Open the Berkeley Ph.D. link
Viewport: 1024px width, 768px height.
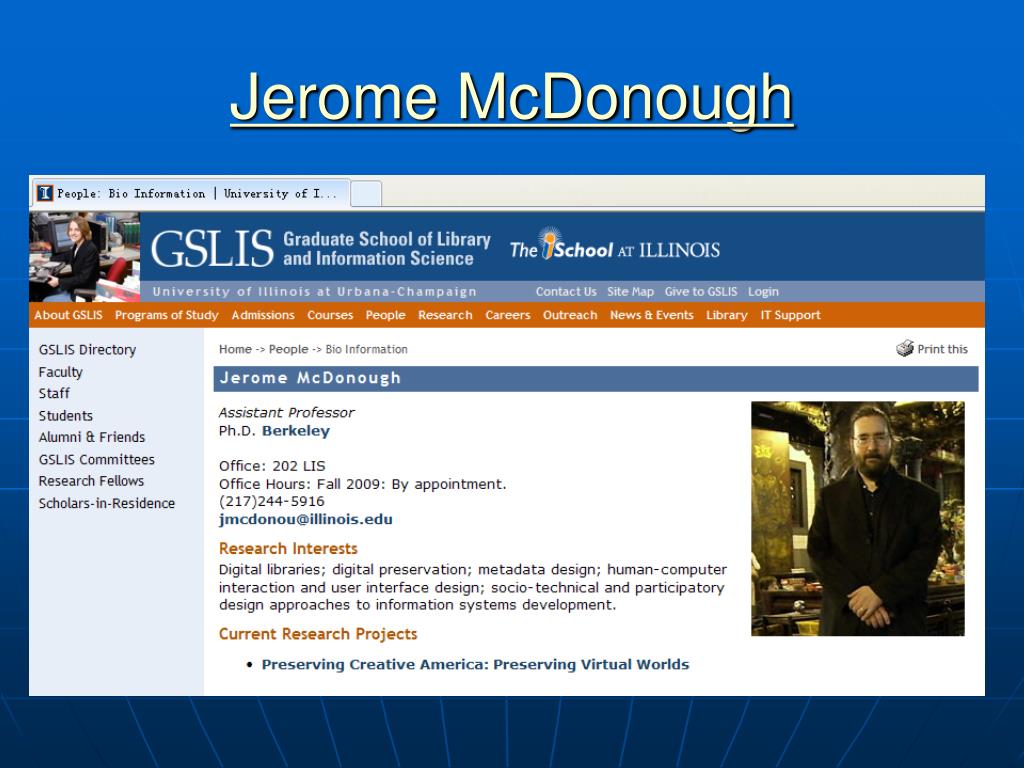coord(296,431)
